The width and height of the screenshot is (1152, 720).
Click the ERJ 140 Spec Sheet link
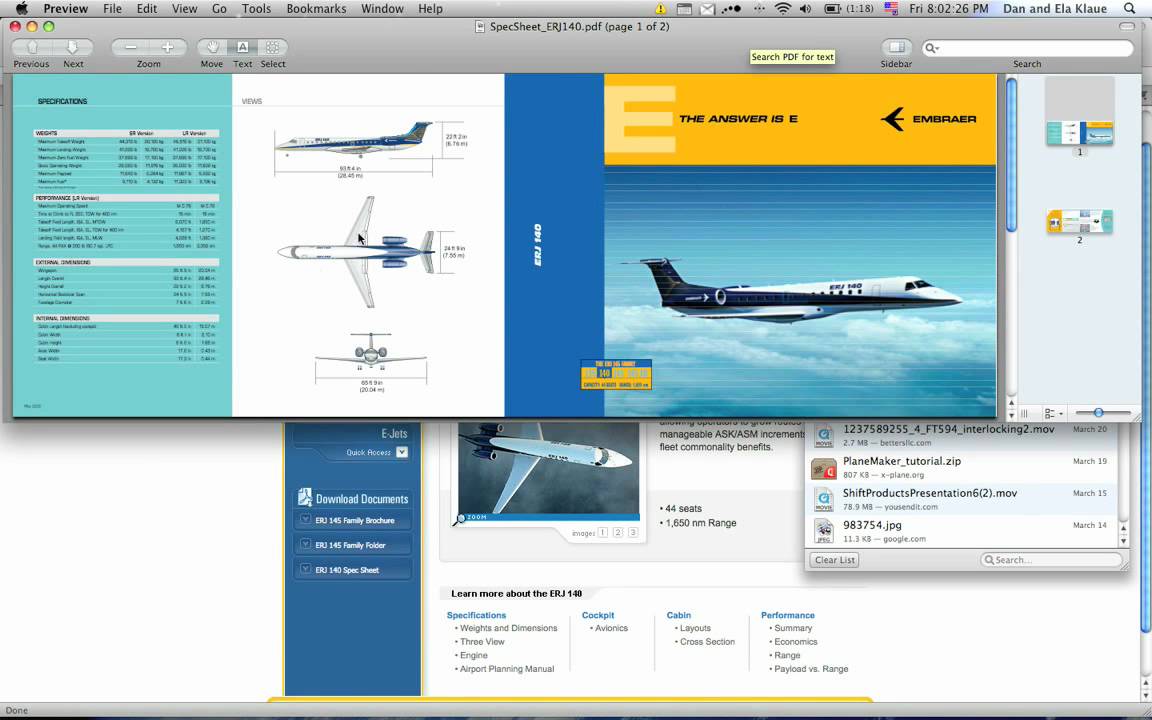[348, 570]
